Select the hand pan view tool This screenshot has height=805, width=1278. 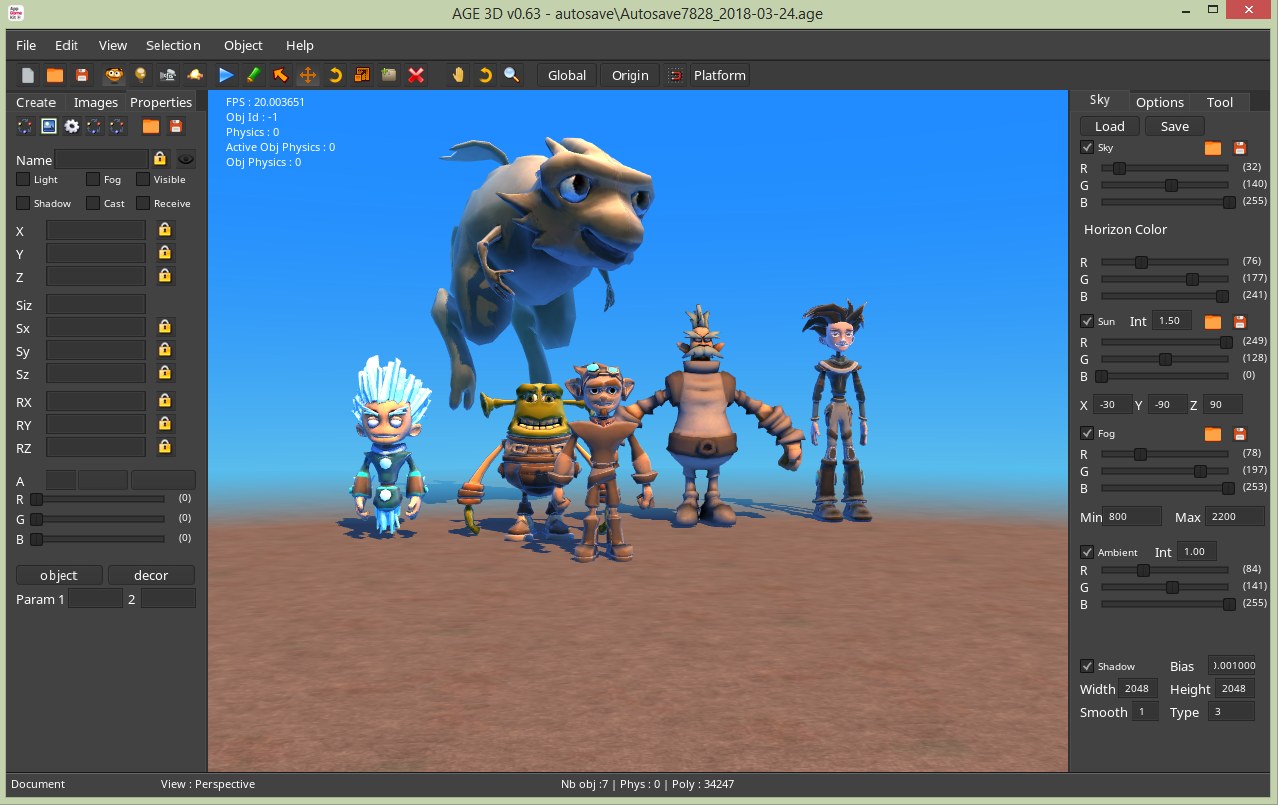pos(458,75)
